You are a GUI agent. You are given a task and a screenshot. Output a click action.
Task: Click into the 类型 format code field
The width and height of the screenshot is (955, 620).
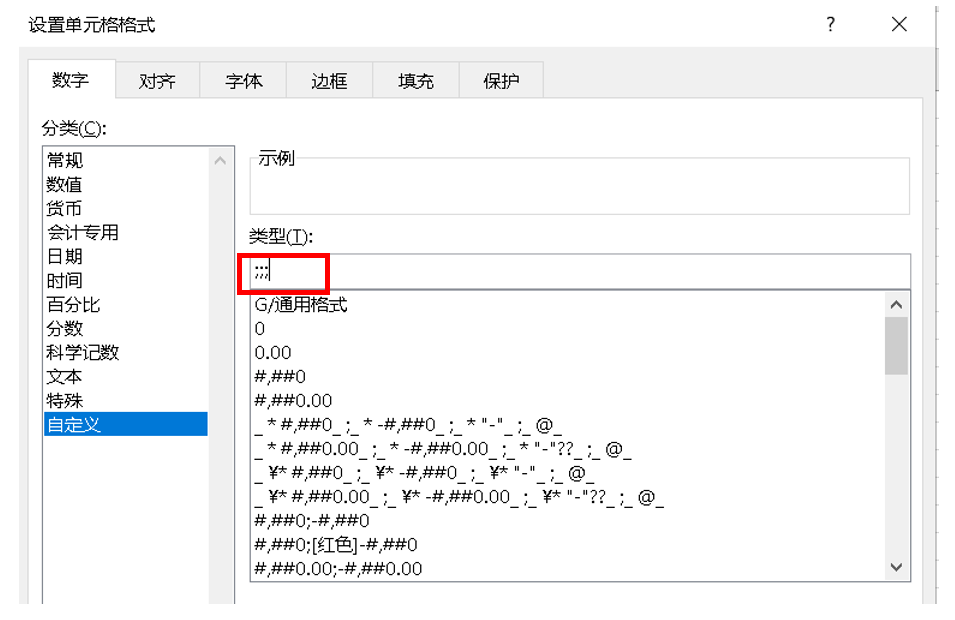click(x=580, y=272)
